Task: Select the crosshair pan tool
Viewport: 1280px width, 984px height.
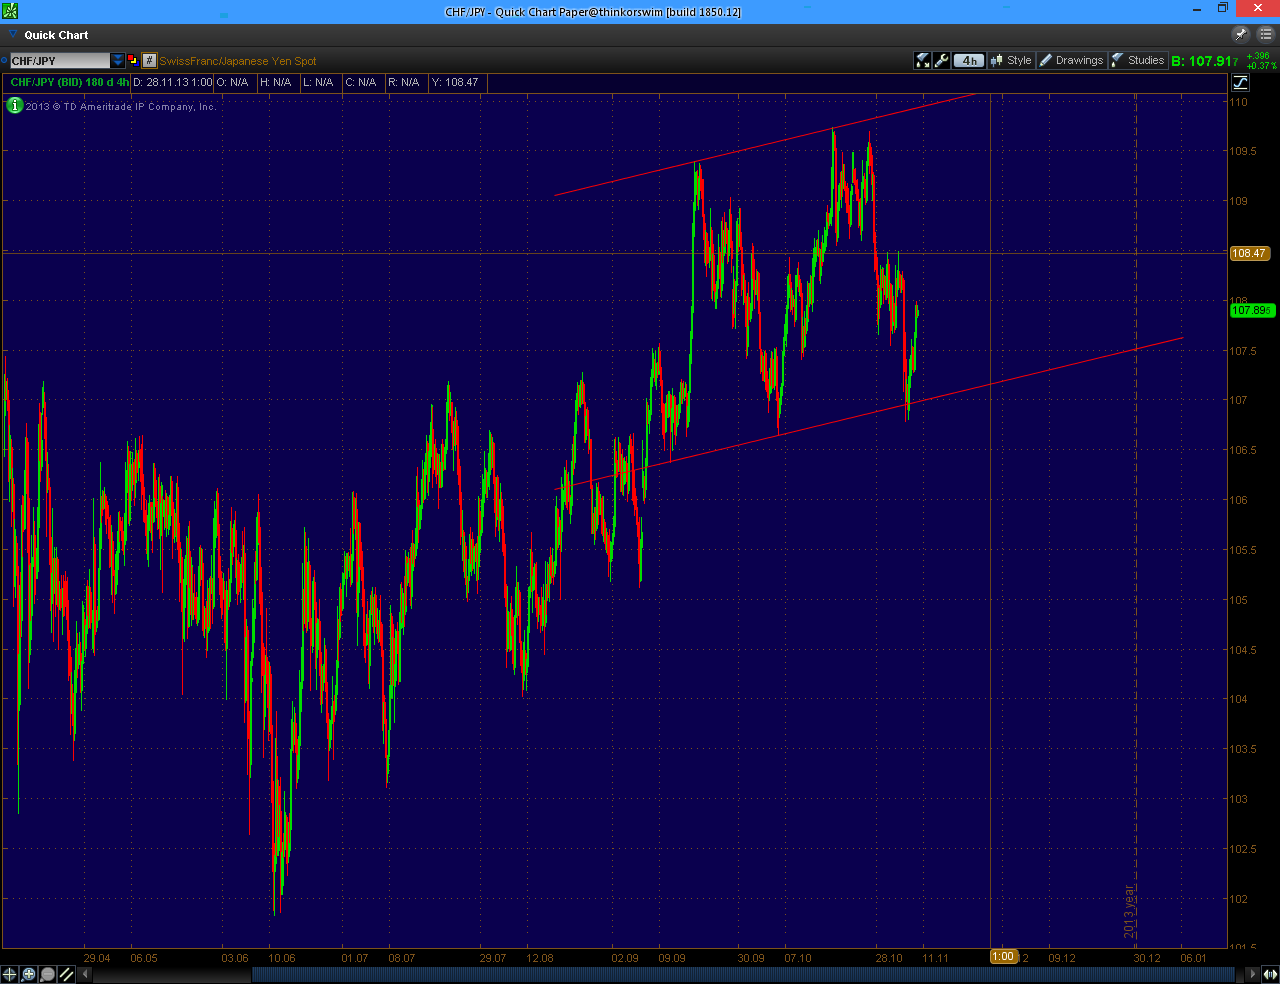Action: 10,974
